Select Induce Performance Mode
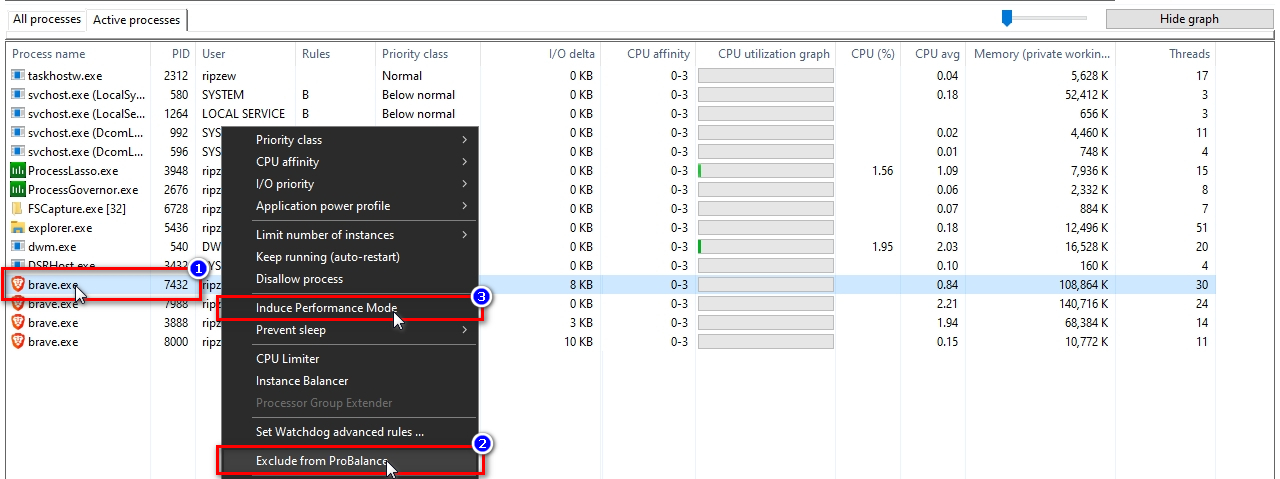The height and width of the screenshot is (479, 1280). point(348,308)
